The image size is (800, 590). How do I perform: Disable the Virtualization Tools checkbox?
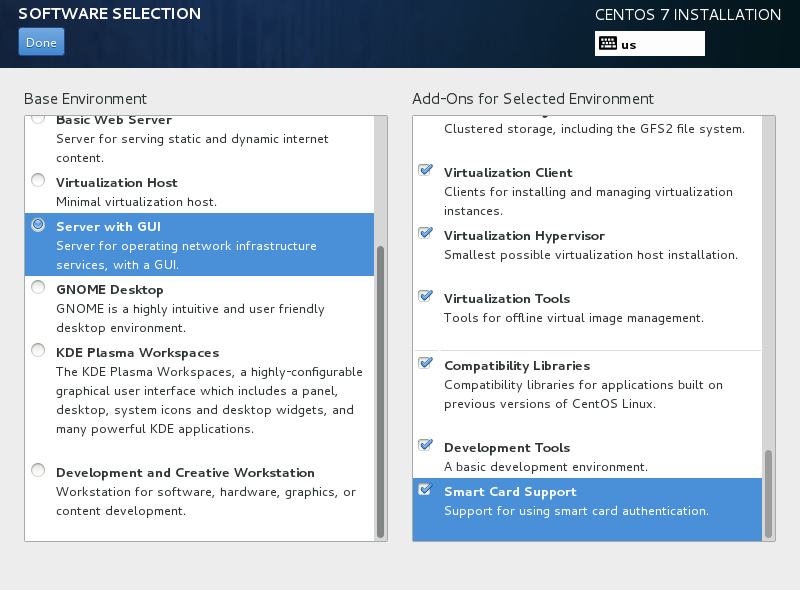[x=425, y=297]
